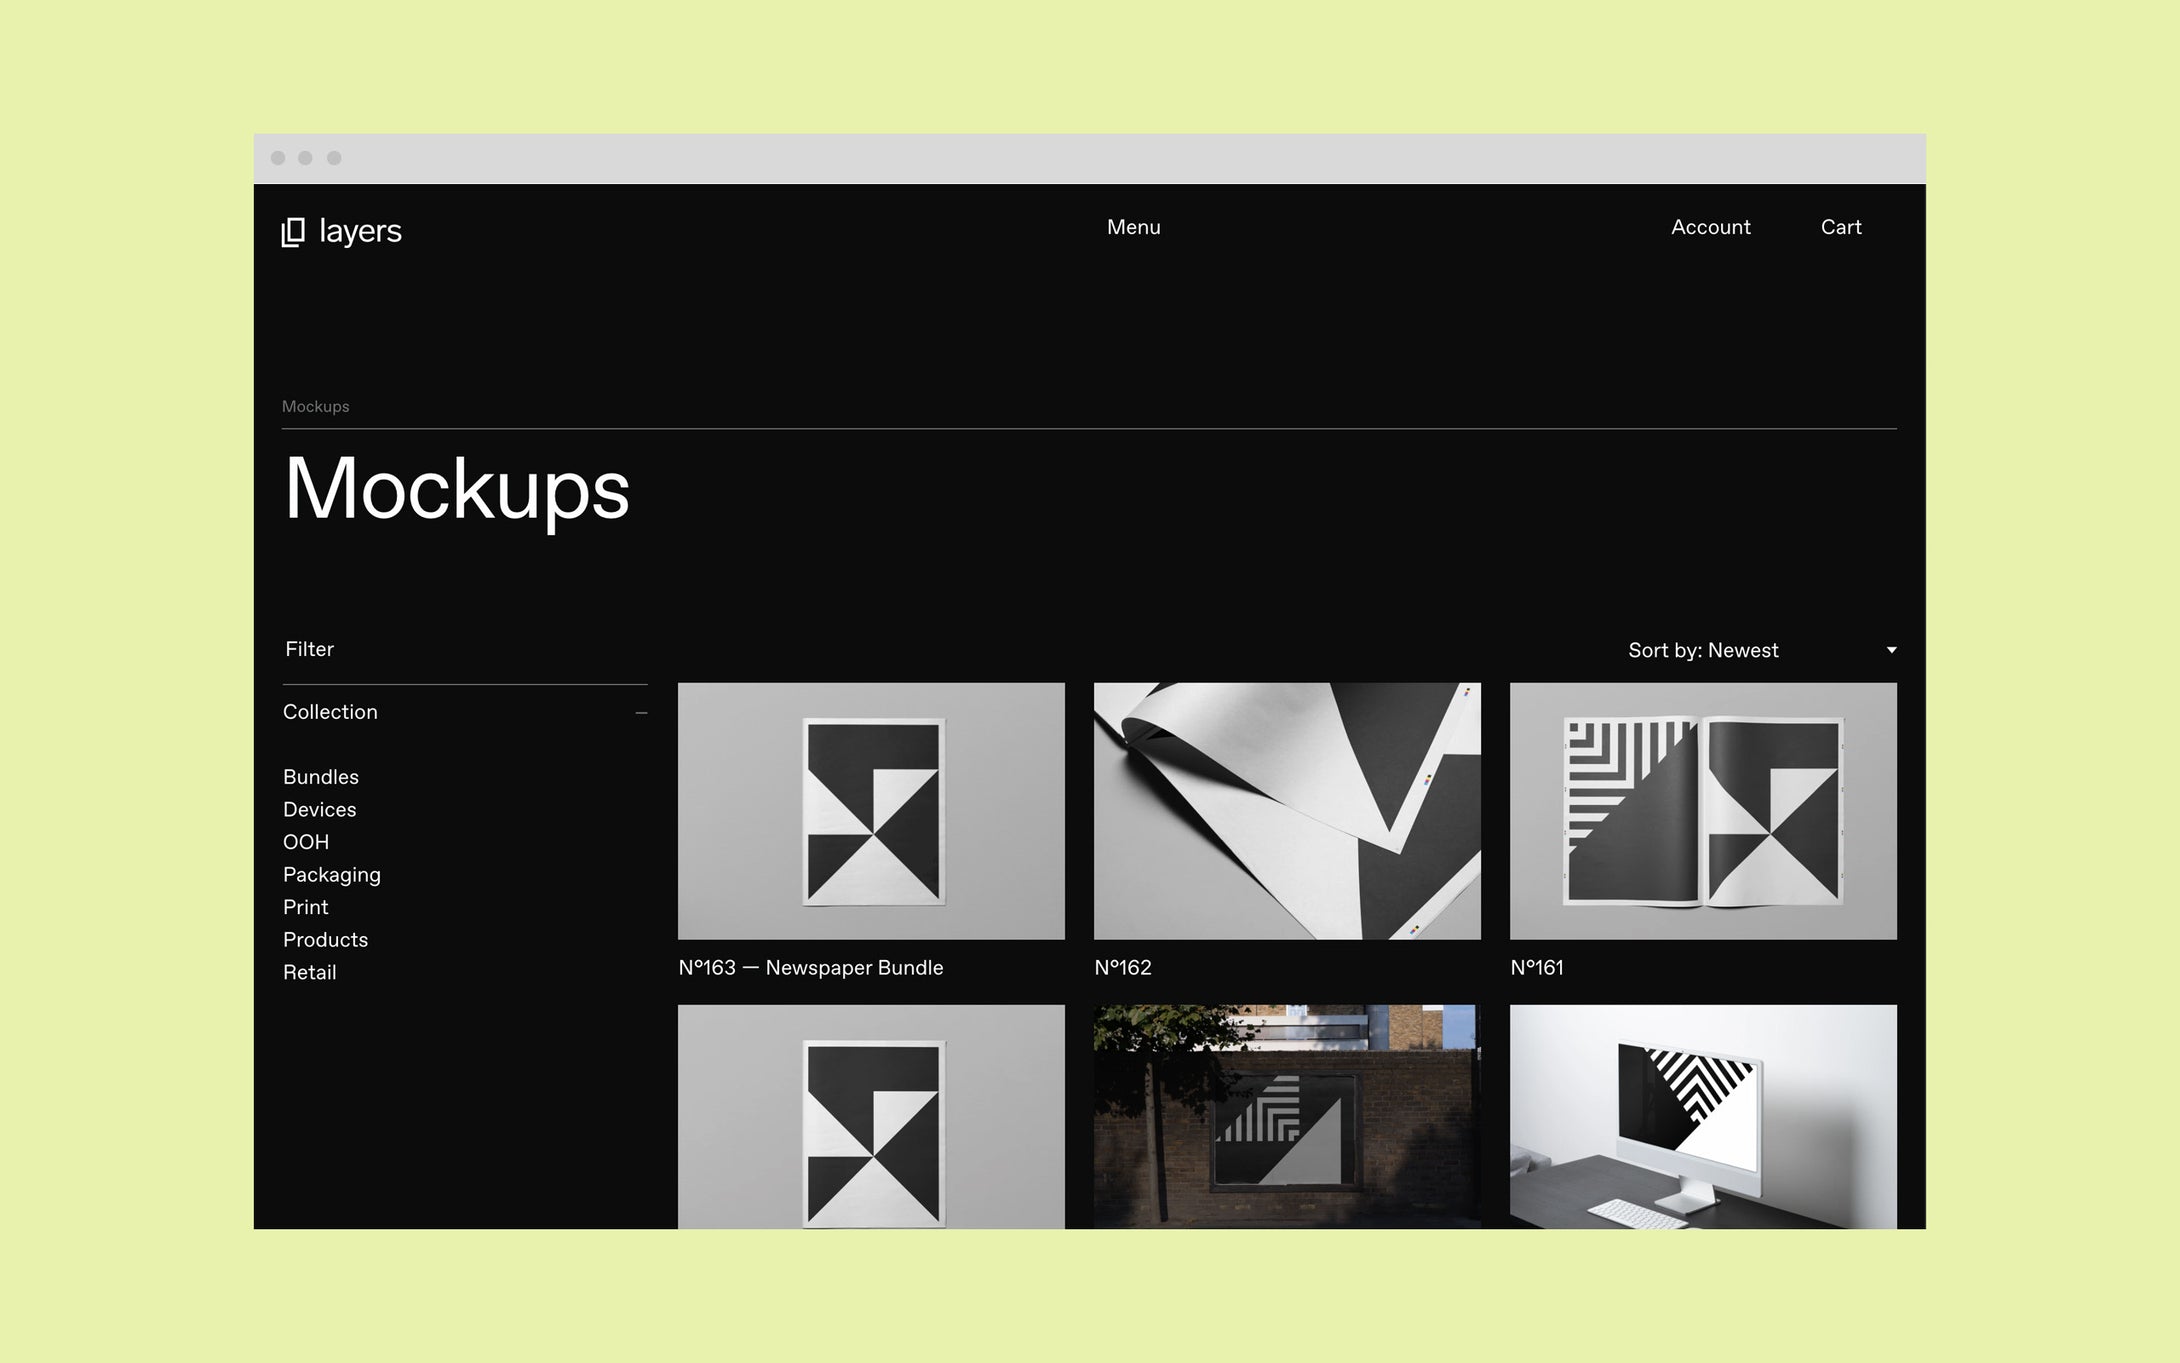Click the layers logo icon
Image resolution: width=2180 pixels, height=1363 pixels.
pos(293,232)
